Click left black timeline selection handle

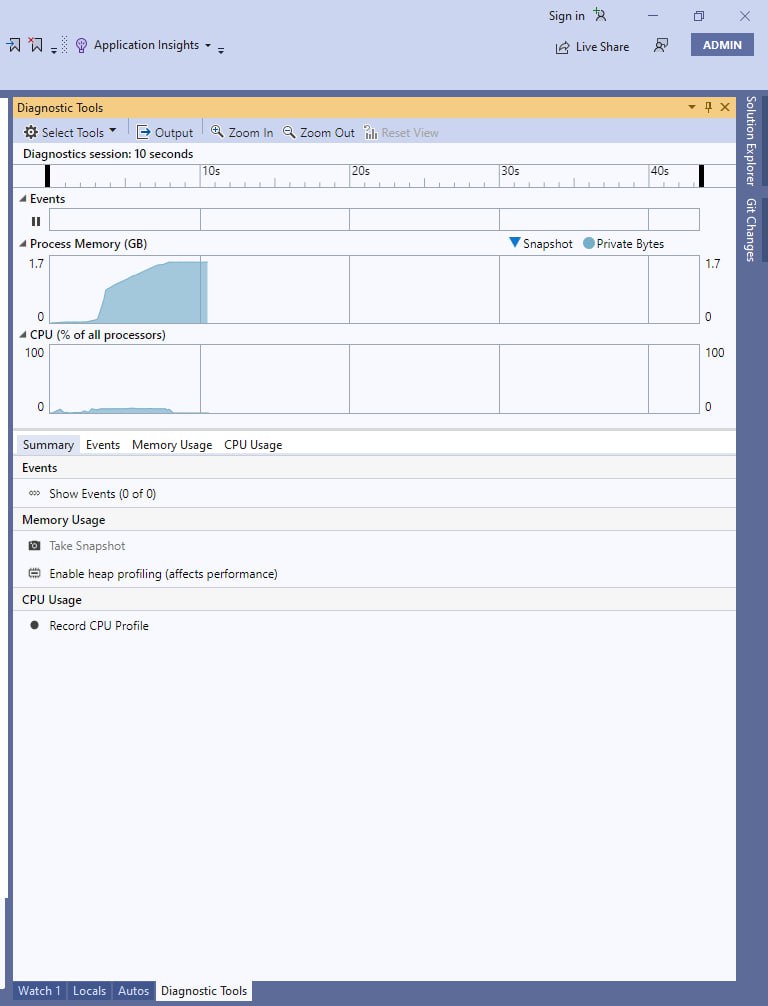pos(47,176)
